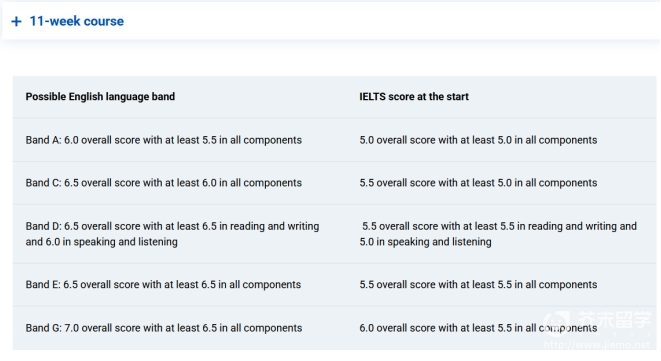Select the 'Possible English language band' column header
The height and width of the screenshot is (361, 661).
coord(100,97)
